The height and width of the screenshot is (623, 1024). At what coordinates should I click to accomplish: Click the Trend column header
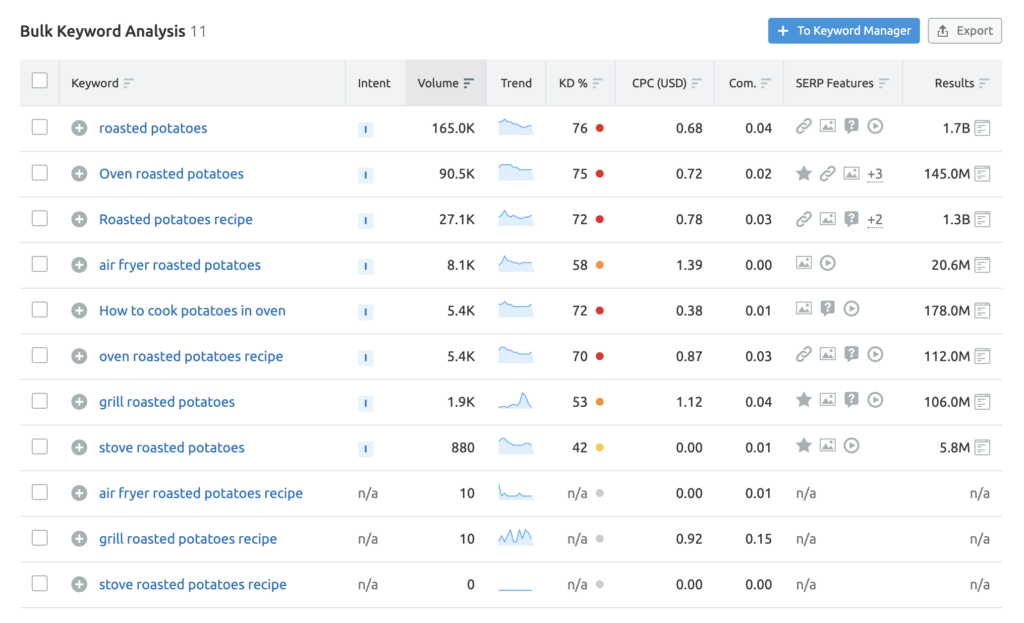(516, 83)
